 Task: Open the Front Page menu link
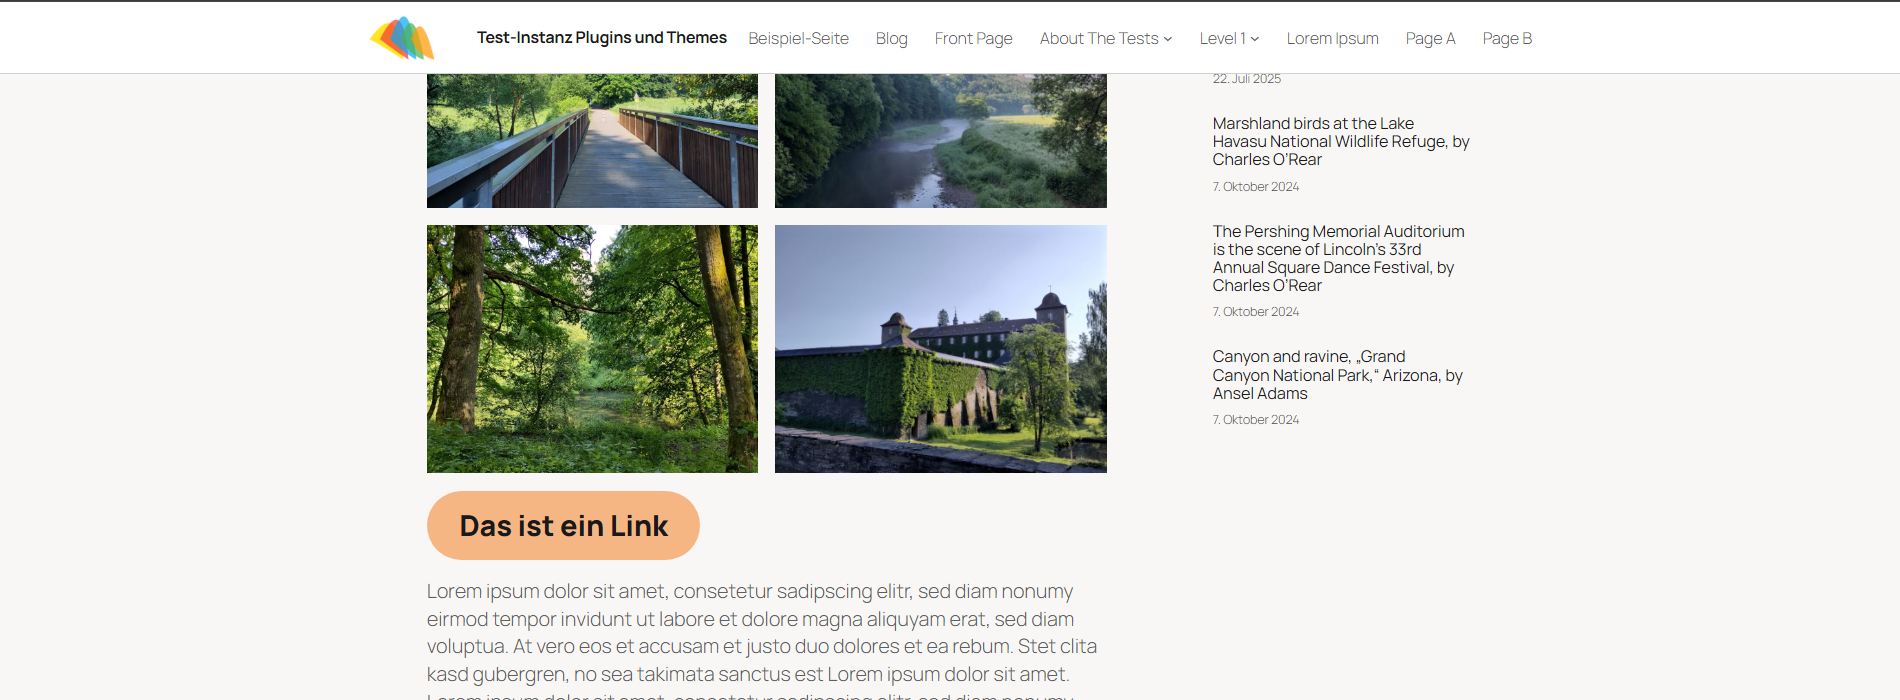[973, 38]
